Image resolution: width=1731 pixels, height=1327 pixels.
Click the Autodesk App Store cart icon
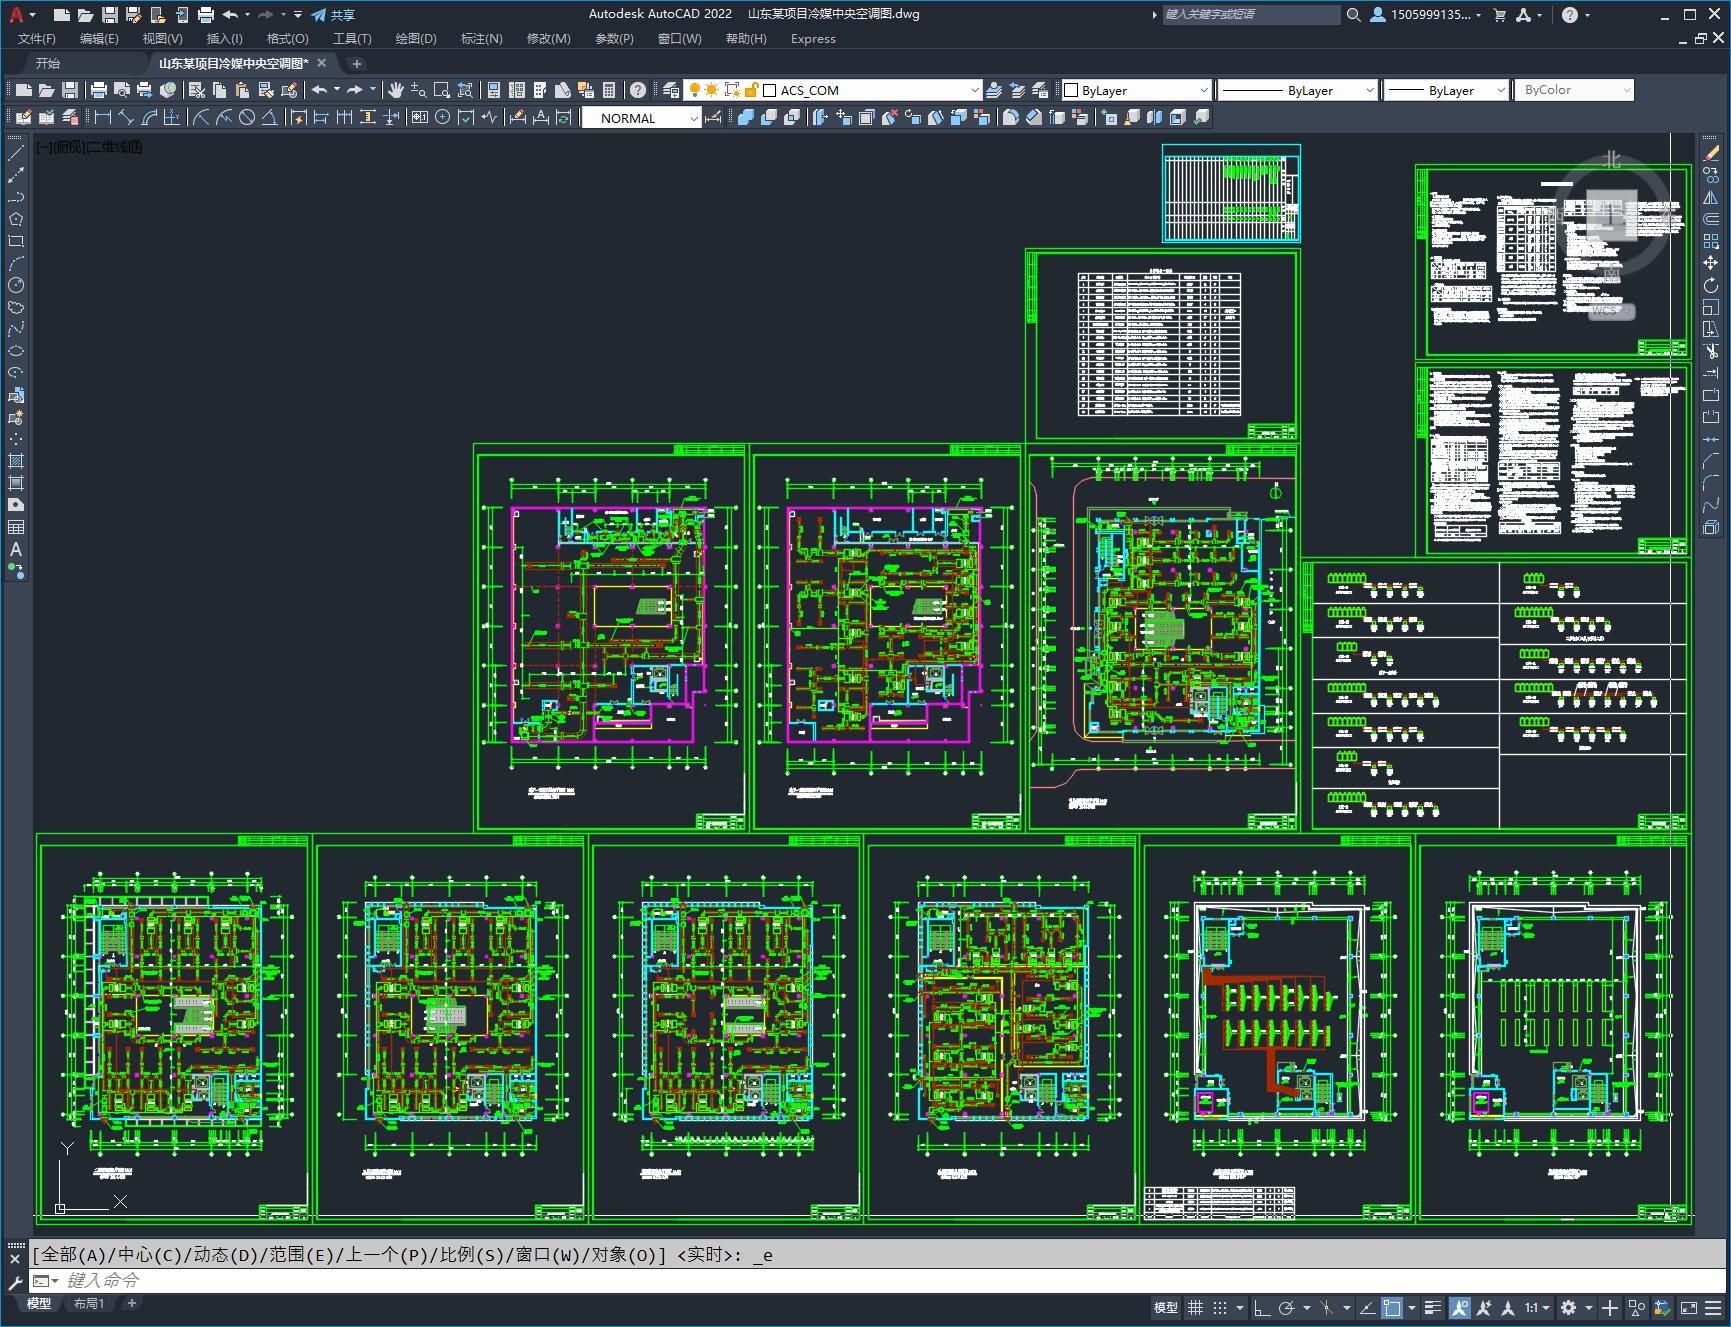coord(1499,14)
